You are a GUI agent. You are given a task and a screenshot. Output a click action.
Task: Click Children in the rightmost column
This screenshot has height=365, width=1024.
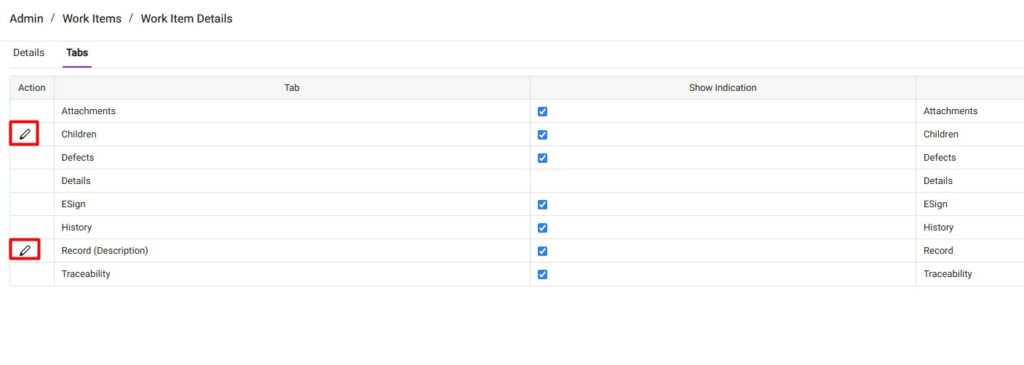point(940,135)
